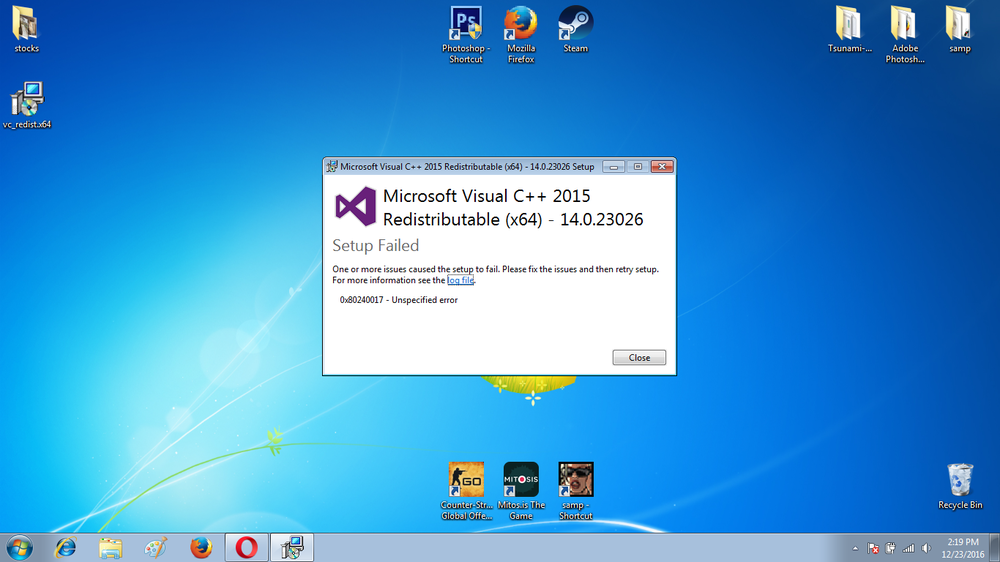Close the setup window with red X
The width and height of the screenshot is (1000, 562).
pos(662,166)
